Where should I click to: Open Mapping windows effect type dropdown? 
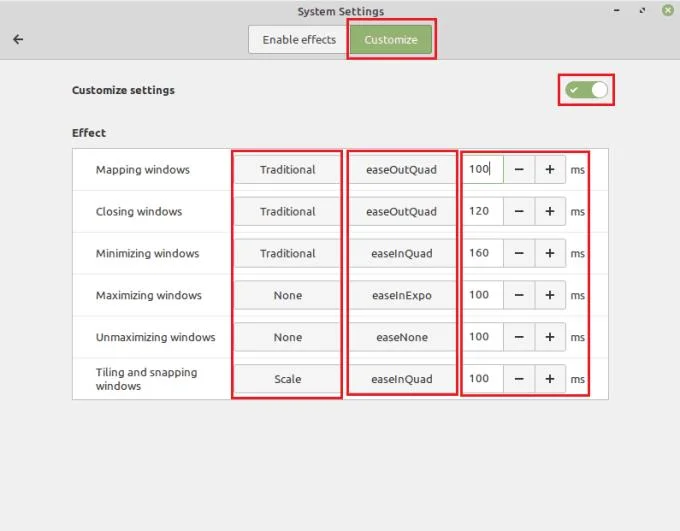(288, 170)
